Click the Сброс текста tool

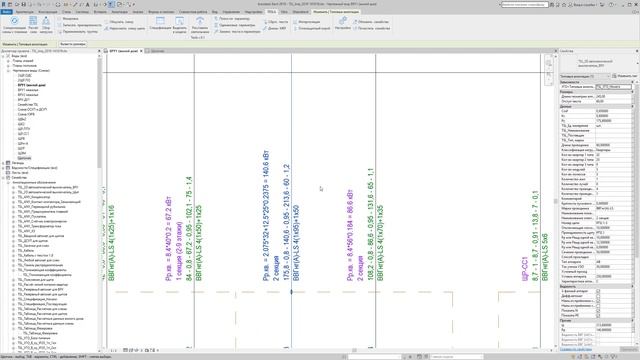275,22
